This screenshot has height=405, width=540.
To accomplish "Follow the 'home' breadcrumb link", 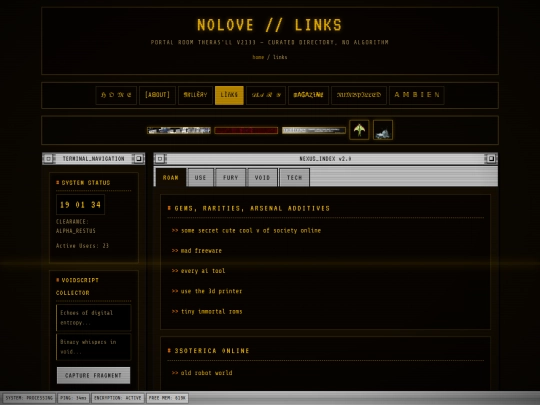I will (258, 57).
